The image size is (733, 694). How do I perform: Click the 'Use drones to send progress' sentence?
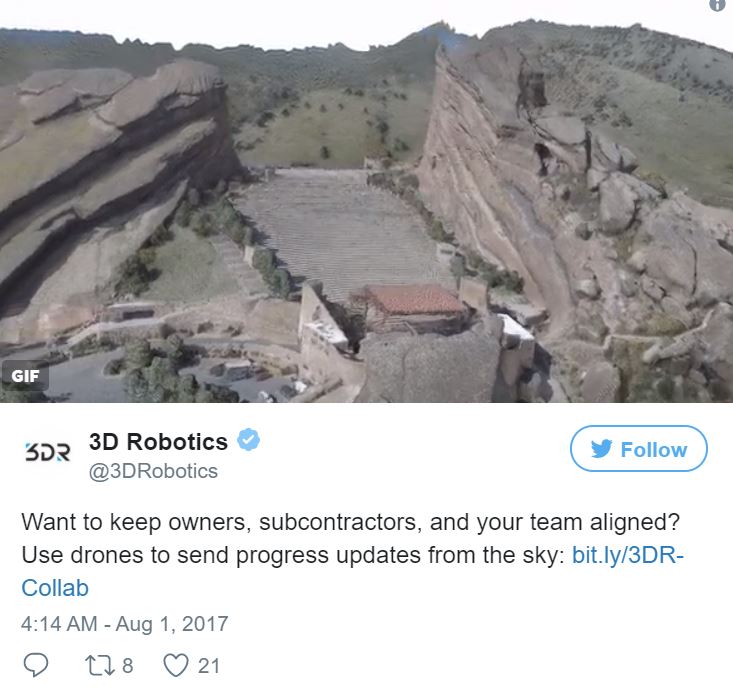(x=293, y=555)
